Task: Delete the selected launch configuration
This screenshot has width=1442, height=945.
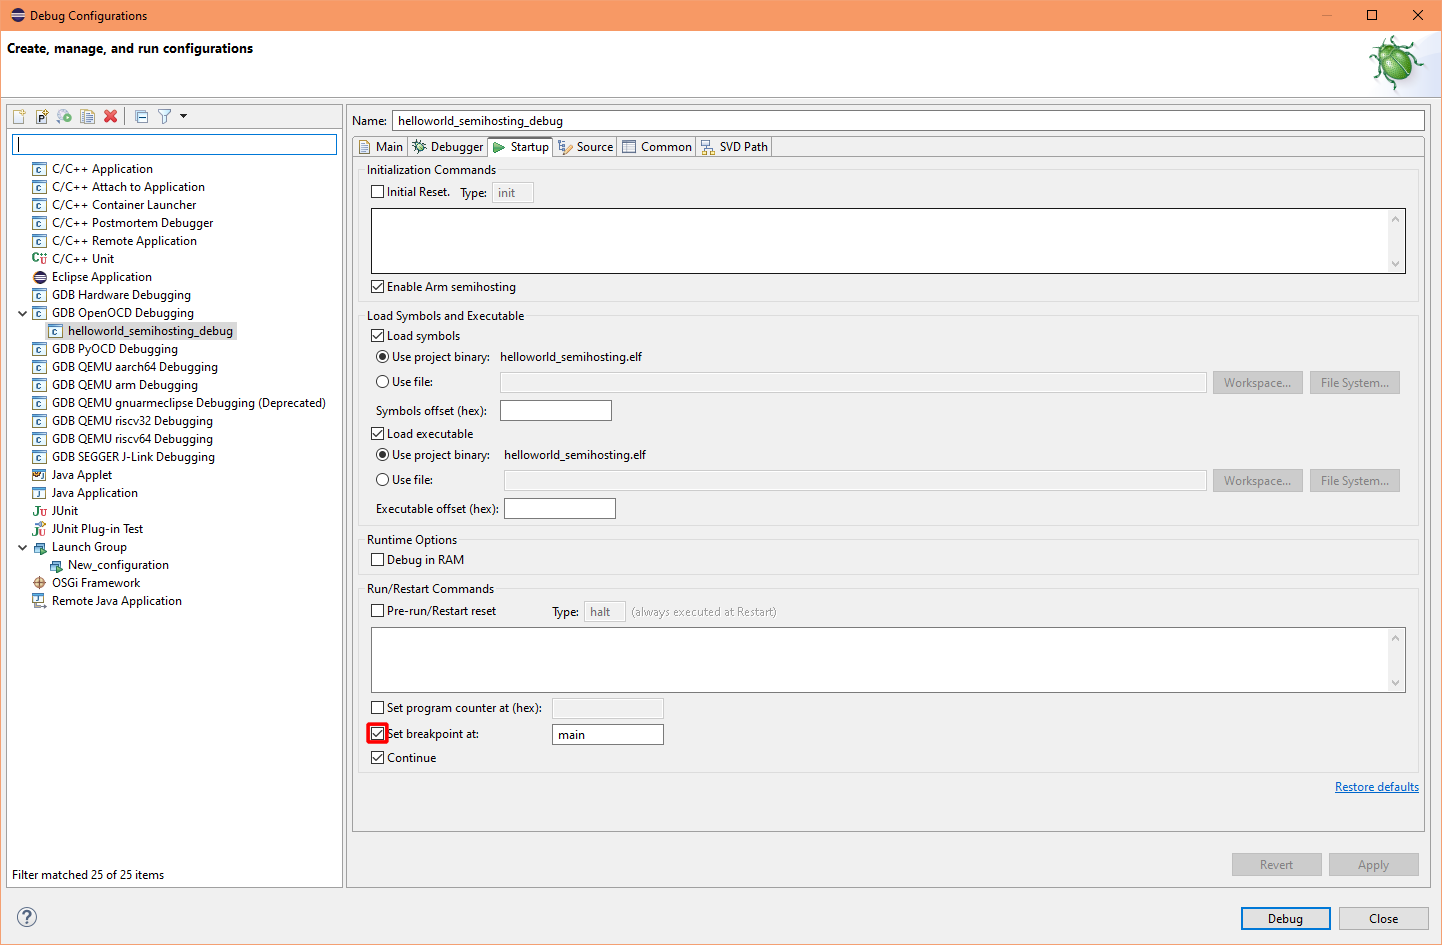Action: [109, 116]
